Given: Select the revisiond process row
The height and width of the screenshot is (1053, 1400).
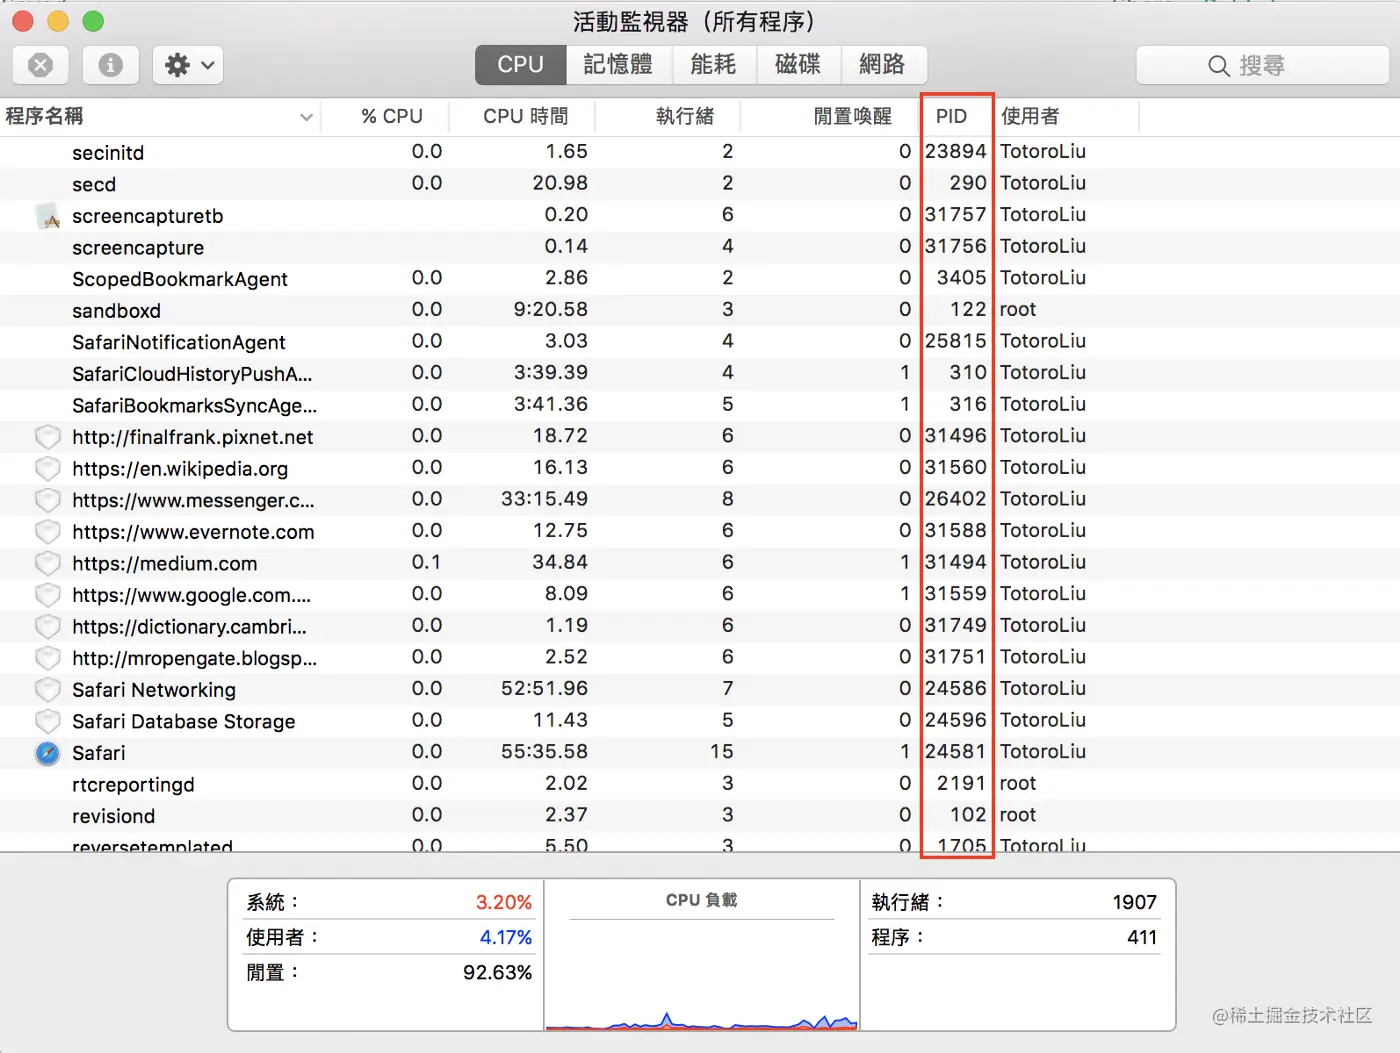Looking at the screenshot, I should point(700,816).
